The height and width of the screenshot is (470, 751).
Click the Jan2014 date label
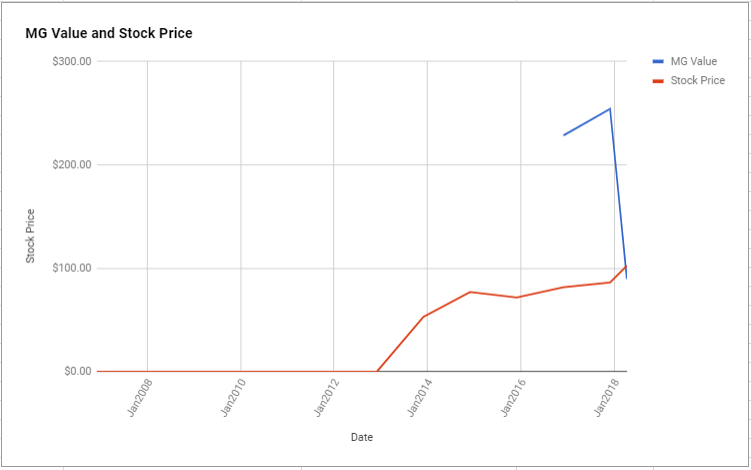[x=420, y=398]
